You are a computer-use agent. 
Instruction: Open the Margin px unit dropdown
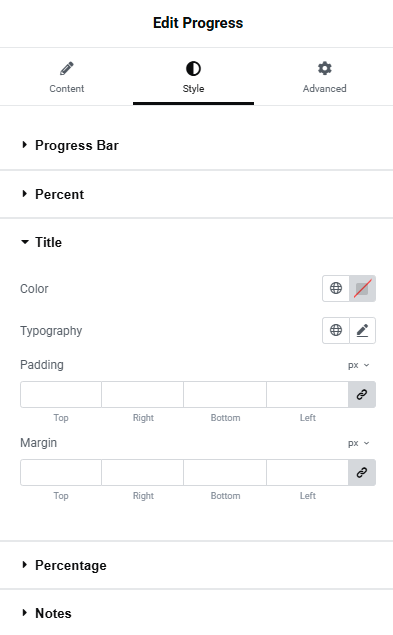359,443
